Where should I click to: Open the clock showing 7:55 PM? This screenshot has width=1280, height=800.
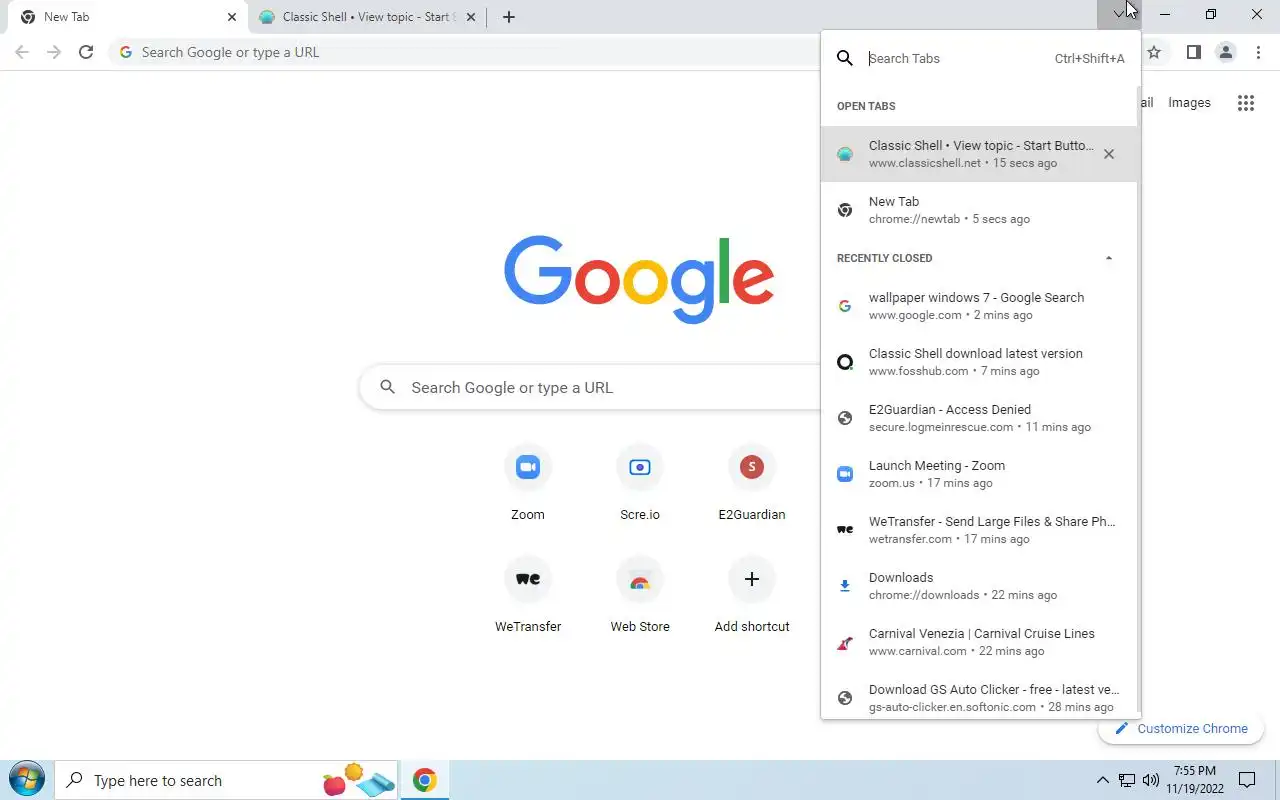1195,780
